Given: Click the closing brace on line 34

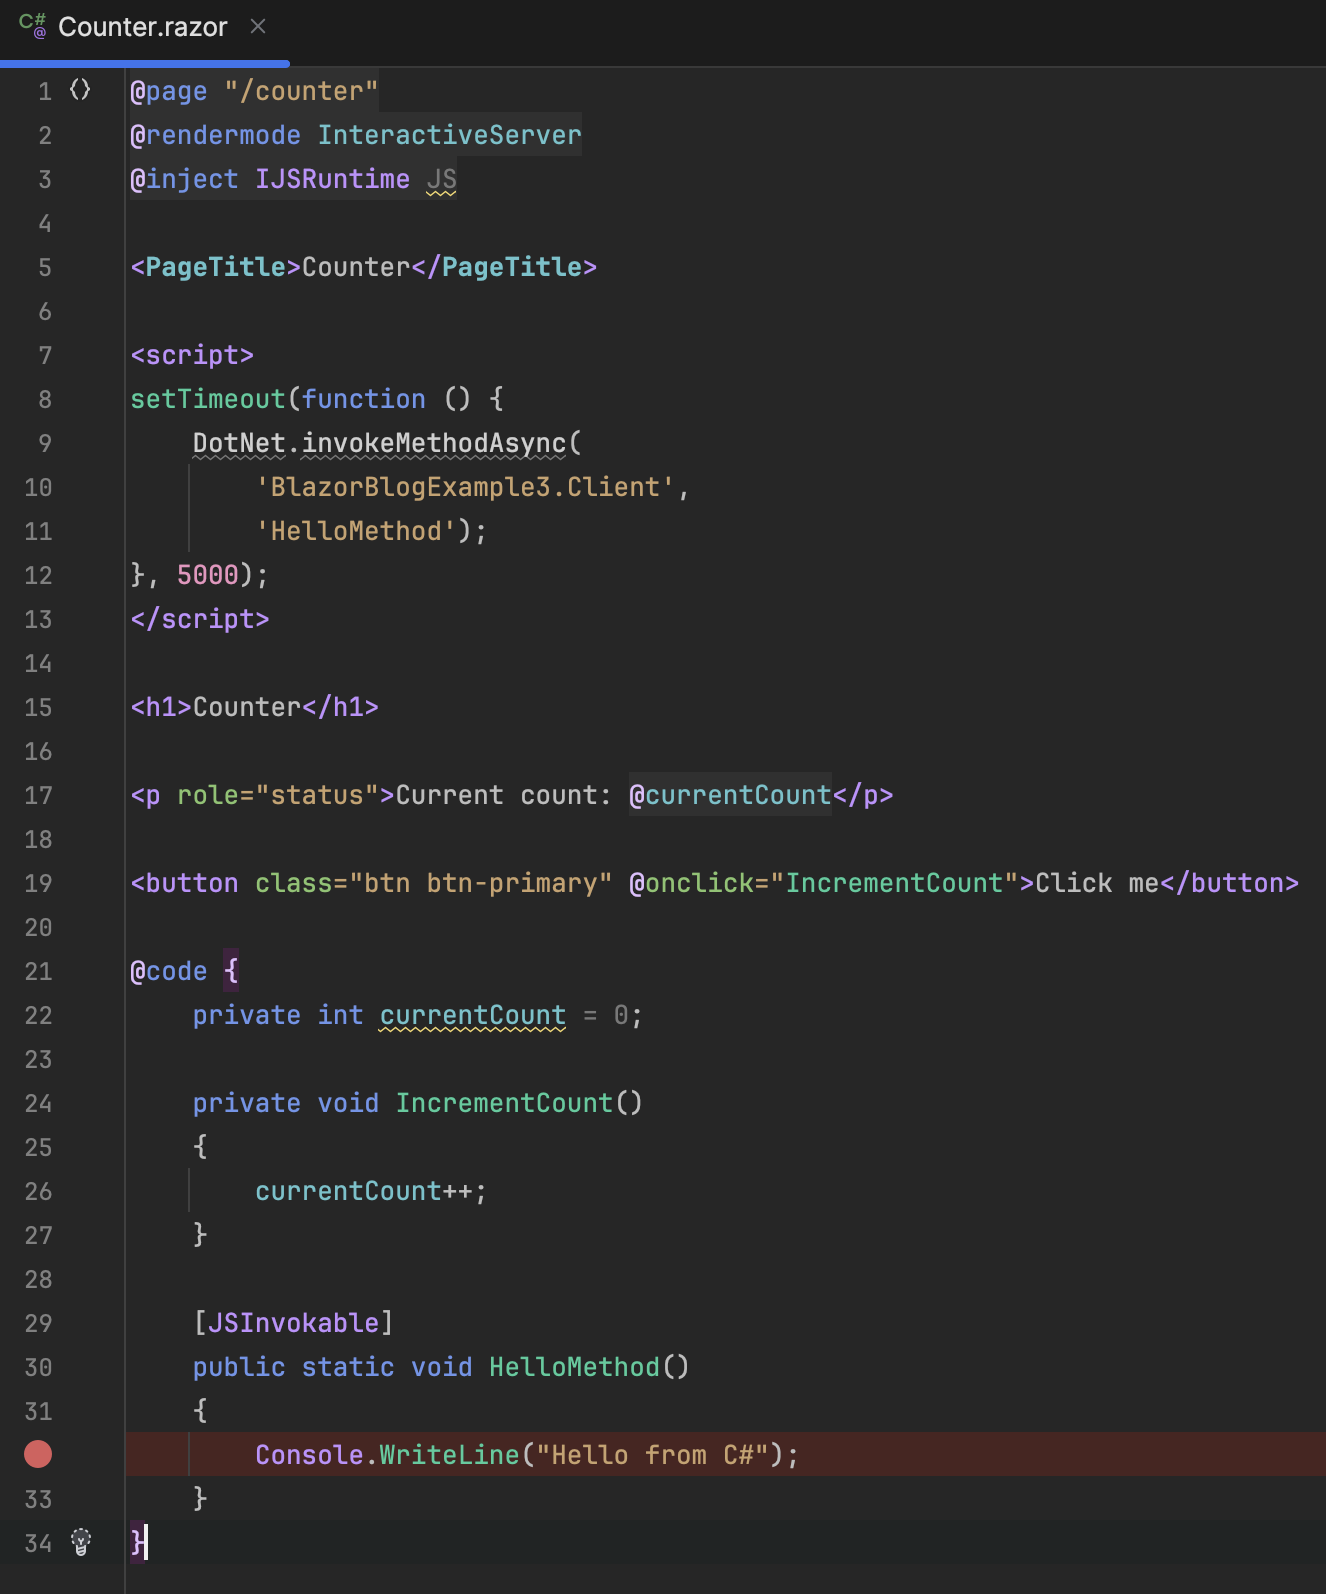Looking at the screenshot, I should [x=138, y=1542].
